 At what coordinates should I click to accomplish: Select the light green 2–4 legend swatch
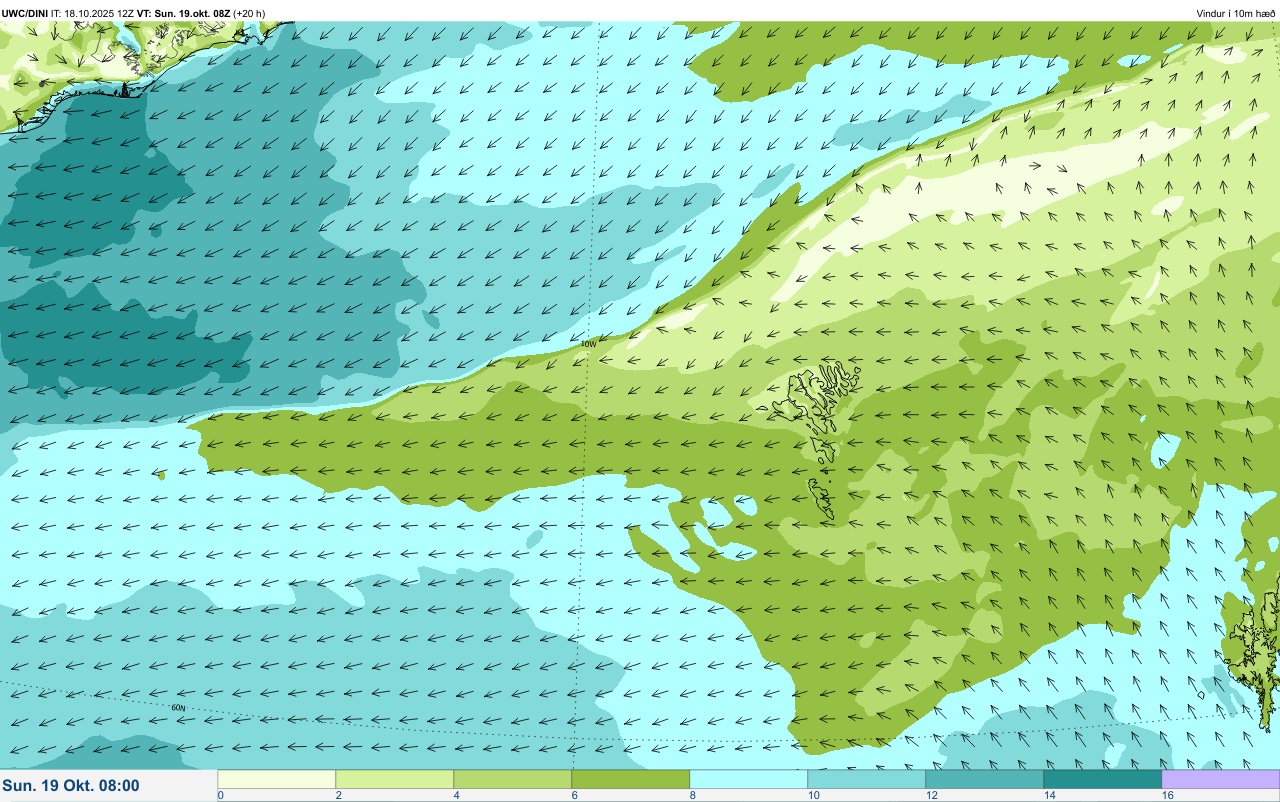click(x=394, y=779)
